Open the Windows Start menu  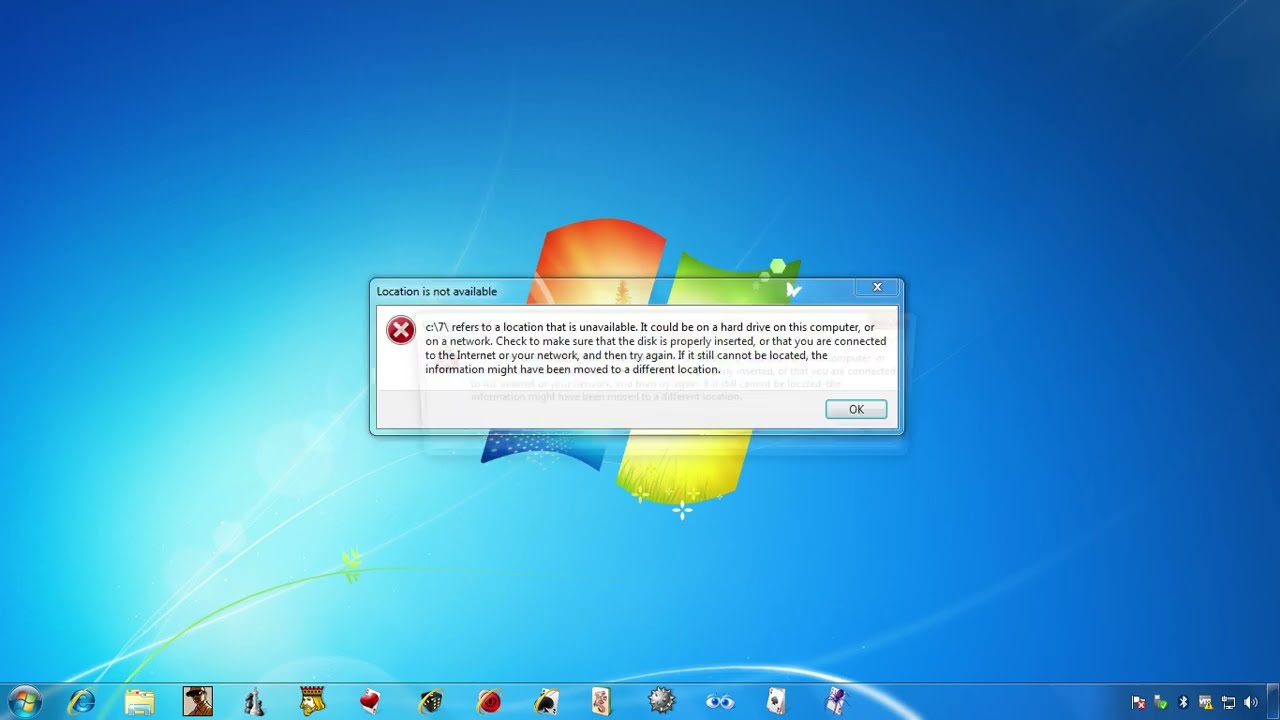(x=24, y=702)
